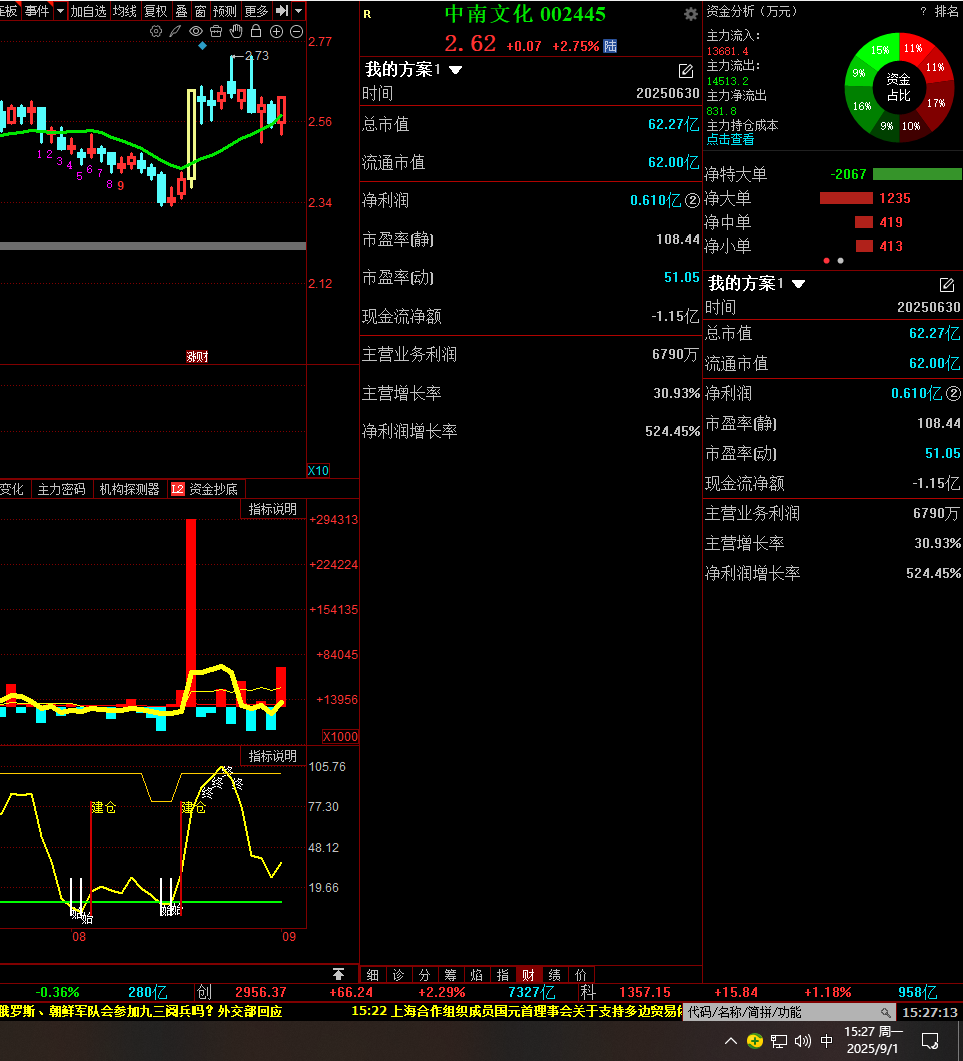This screenshot has height=1061, width=963.
Task: Open upper 指标说明 for fund flow
Action: click(x=273, y=509)
